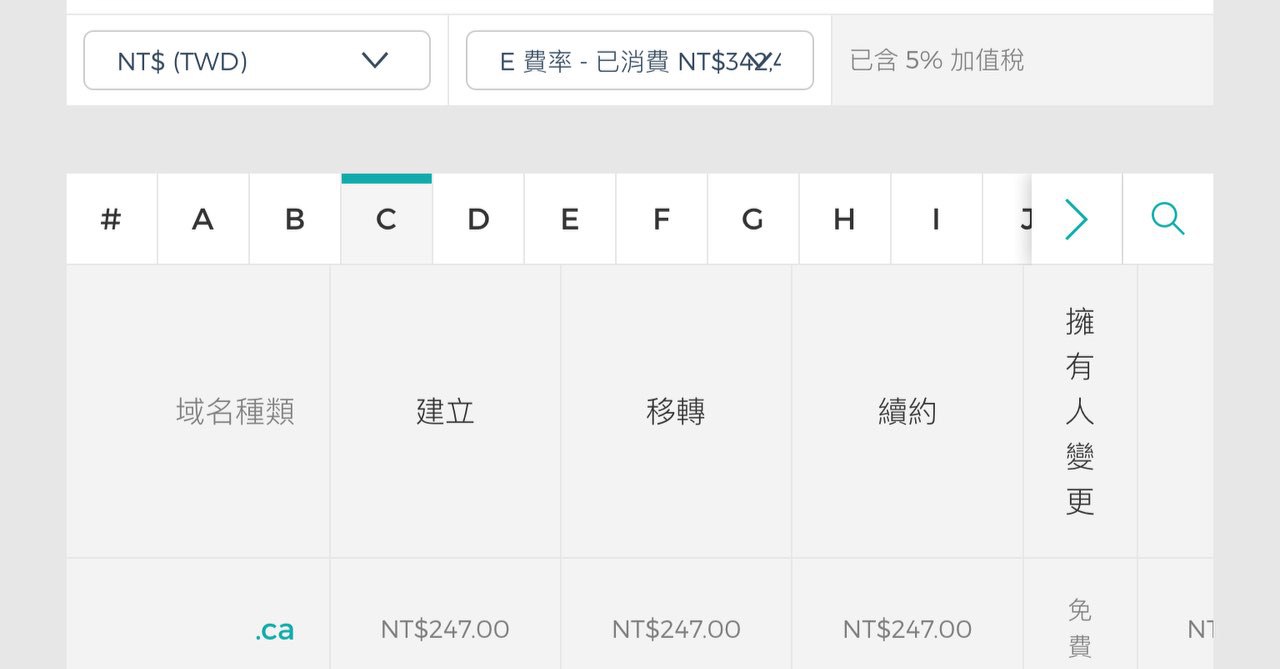Open the .ca domain link
1280x669 pixels.
[x=274, y=630]
